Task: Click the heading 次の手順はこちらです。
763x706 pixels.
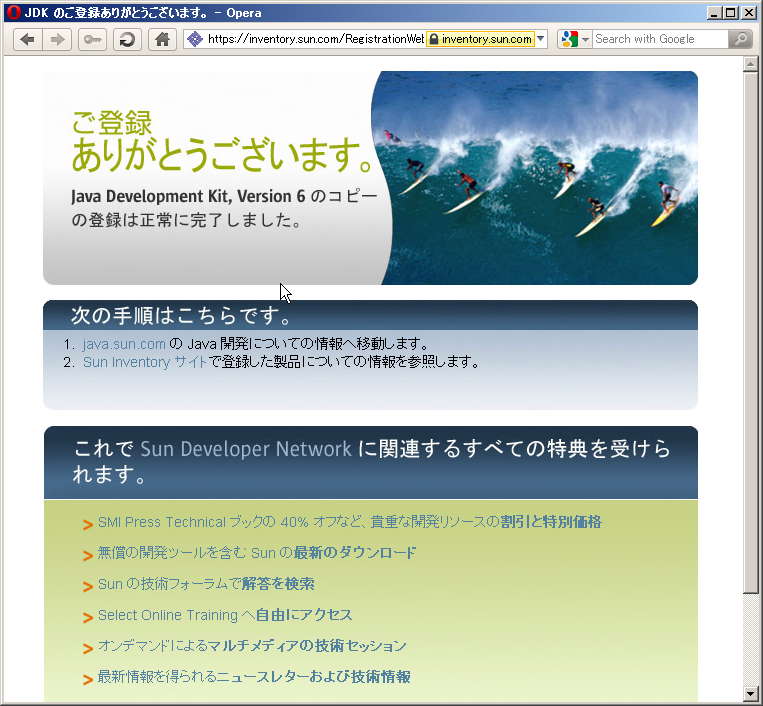Action: tap(181, 315)
